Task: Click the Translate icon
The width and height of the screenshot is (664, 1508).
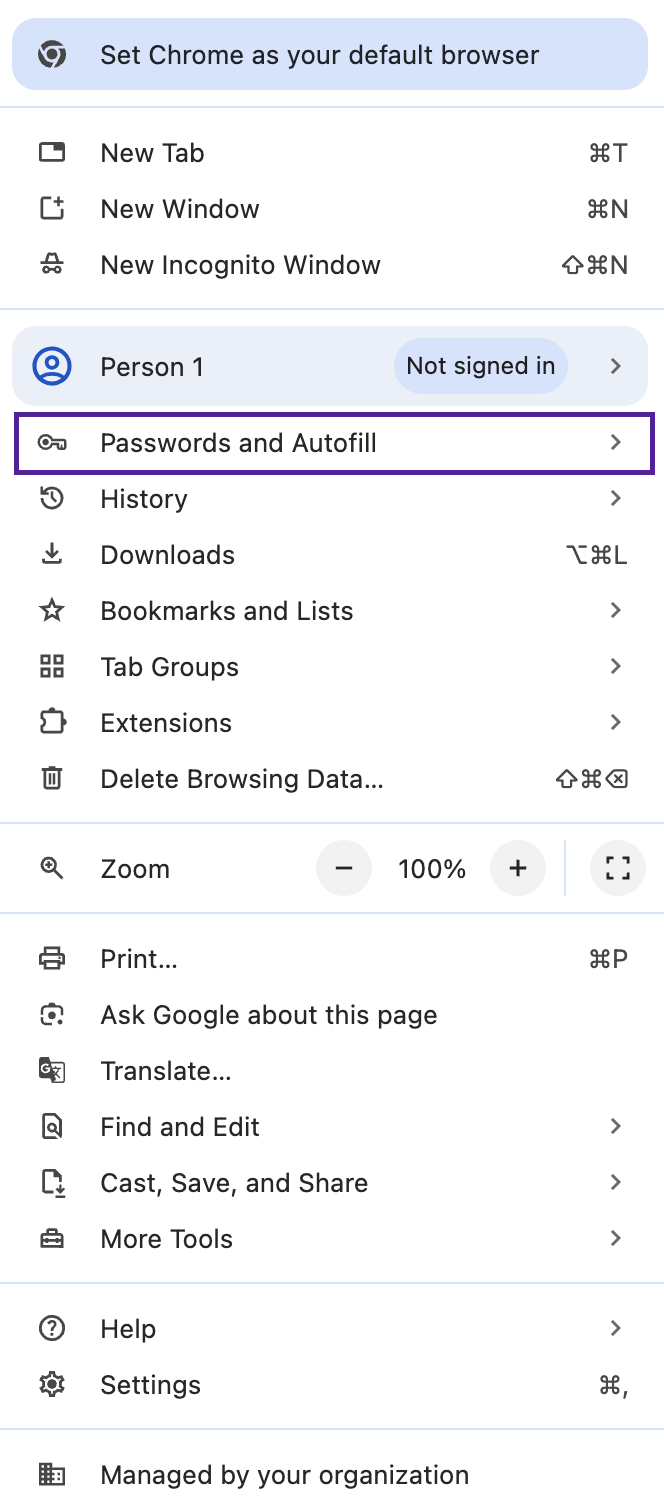Action: 52,1070
